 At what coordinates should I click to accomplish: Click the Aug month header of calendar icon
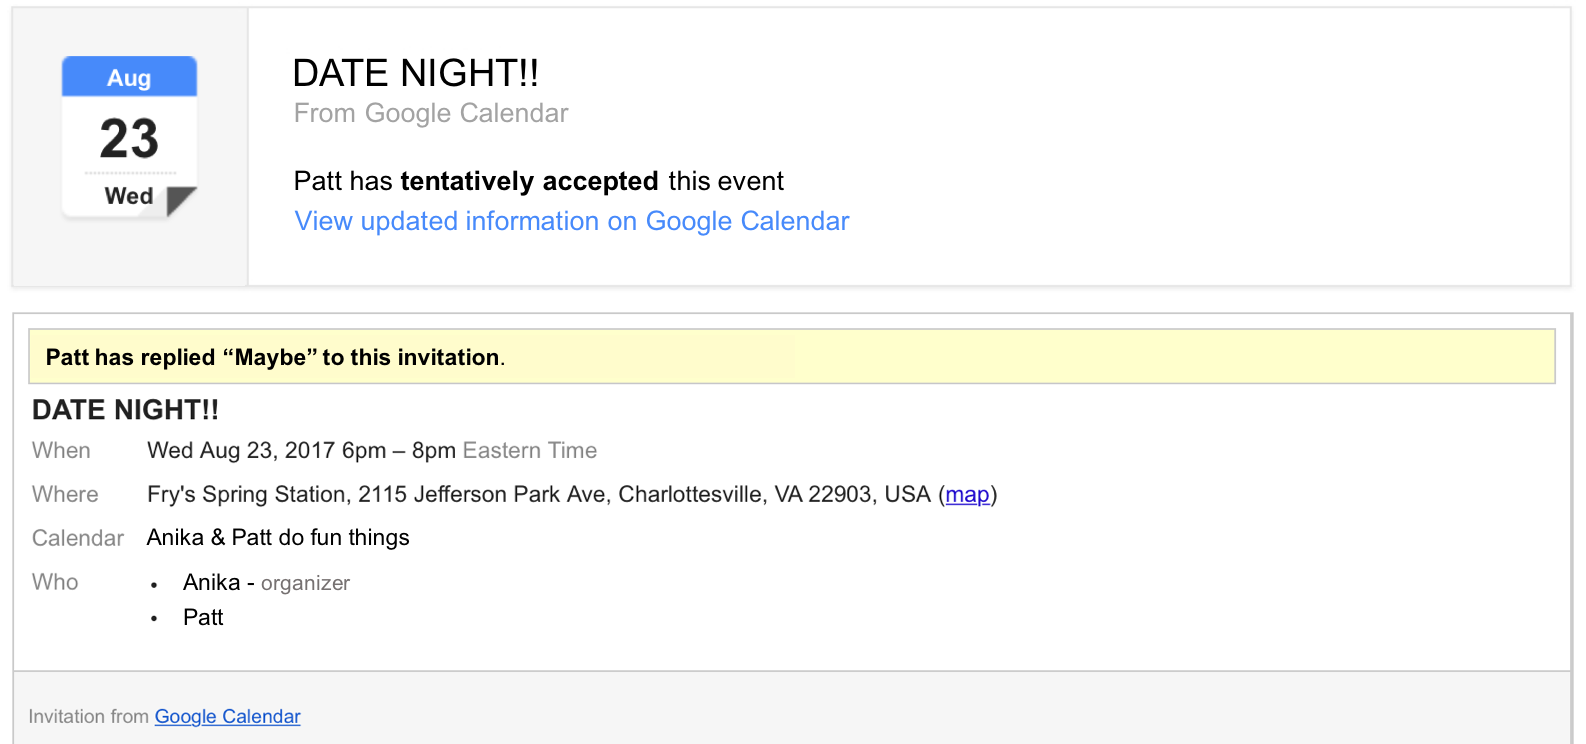pyautogui.click(x=129, y=78)
